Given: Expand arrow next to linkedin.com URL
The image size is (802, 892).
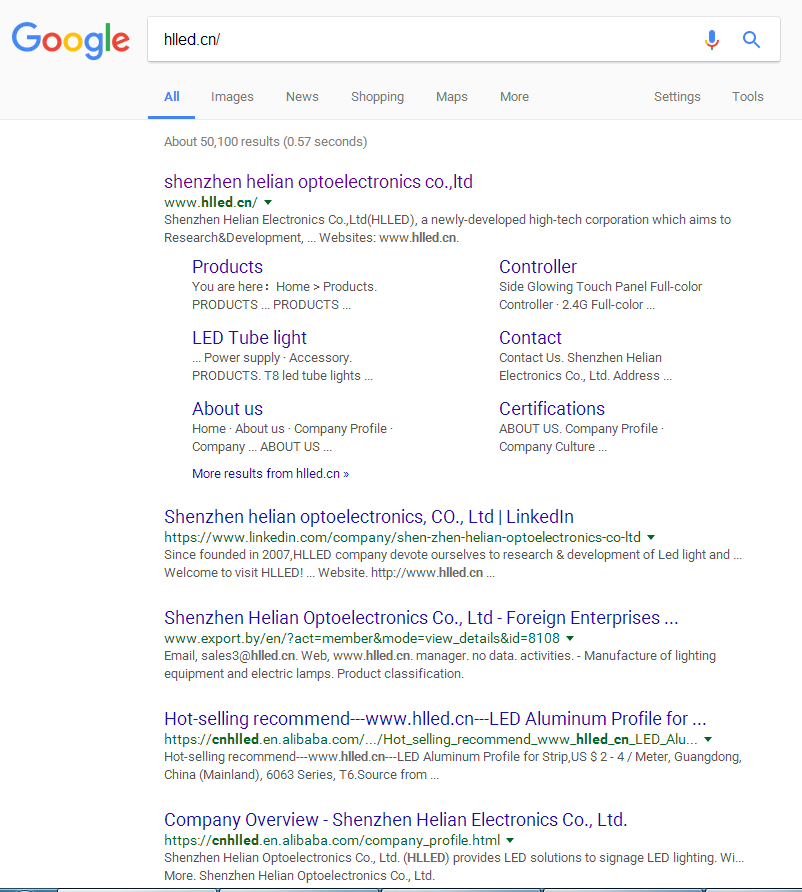Looking at the screenshot, I should coord(651,537).
